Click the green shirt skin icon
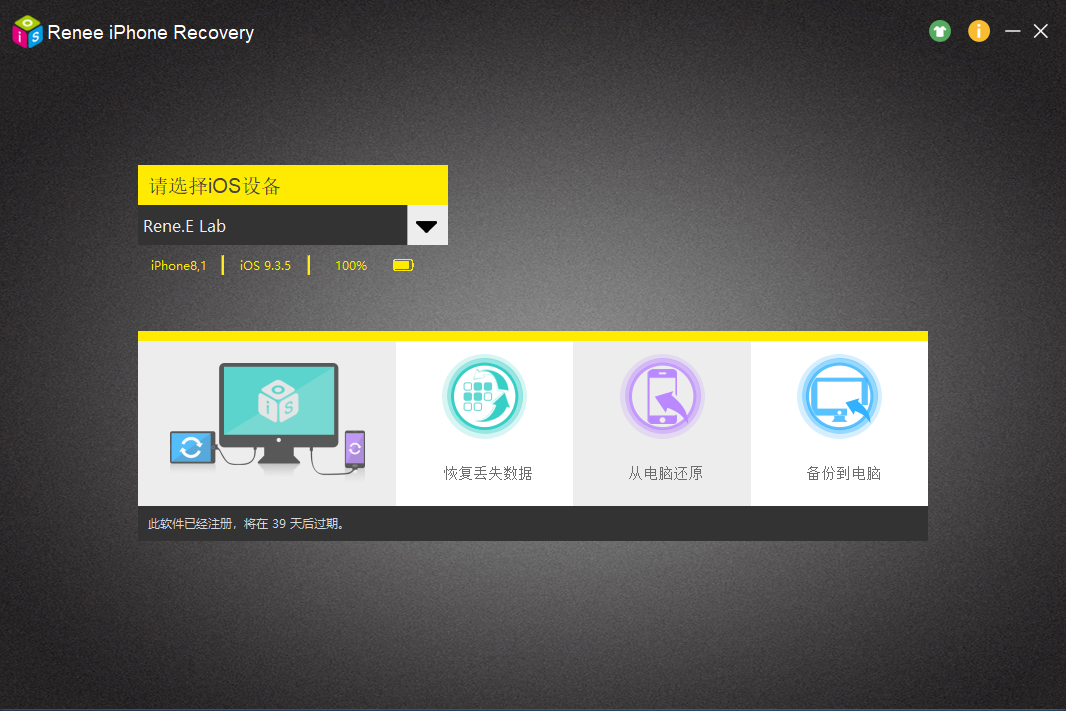 [x=940, y=31]
